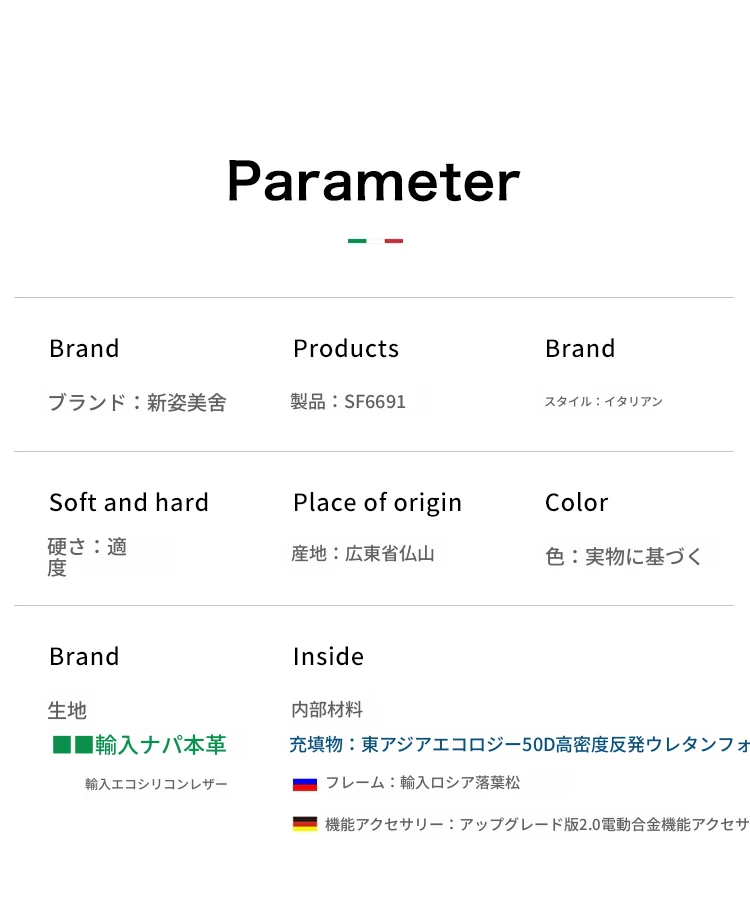Select product code SF6691

click(375, 401)
